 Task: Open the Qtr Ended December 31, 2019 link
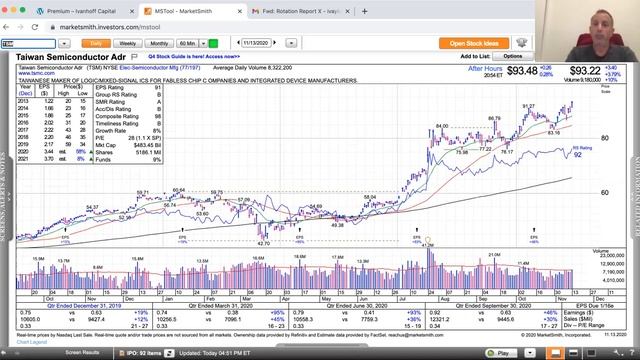coord(84,306)
